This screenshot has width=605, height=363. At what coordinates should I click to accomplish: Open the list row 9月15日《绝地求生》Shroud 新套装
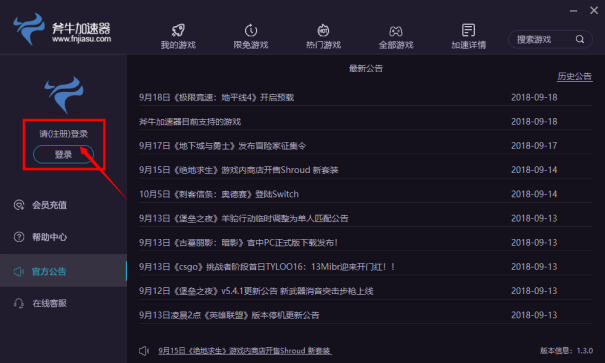tap(365, 170)
